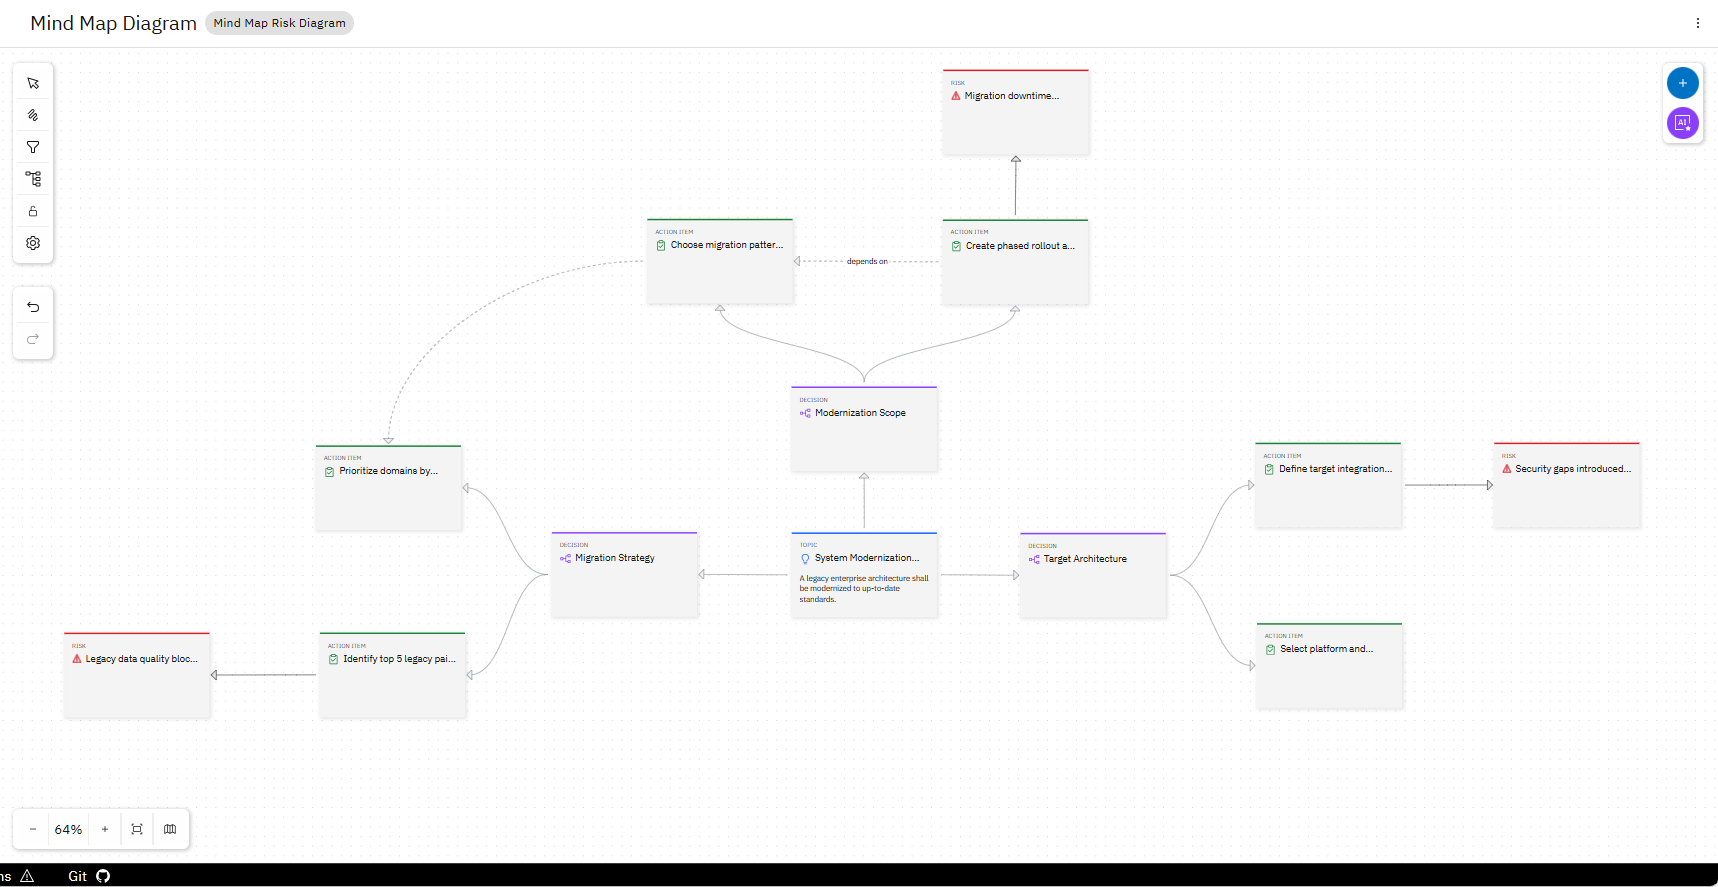Select the Create phased rollout node

(1015, 262)
